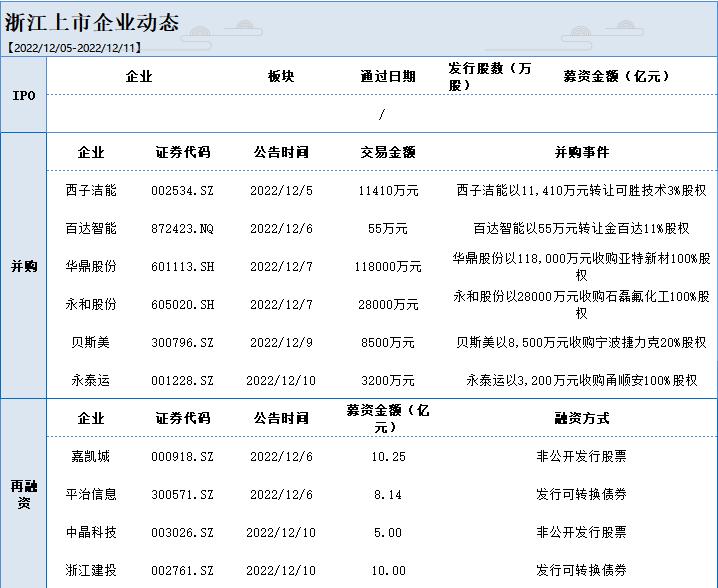
Task: Select security code 300796.SZ
Action: coord(182,343)
